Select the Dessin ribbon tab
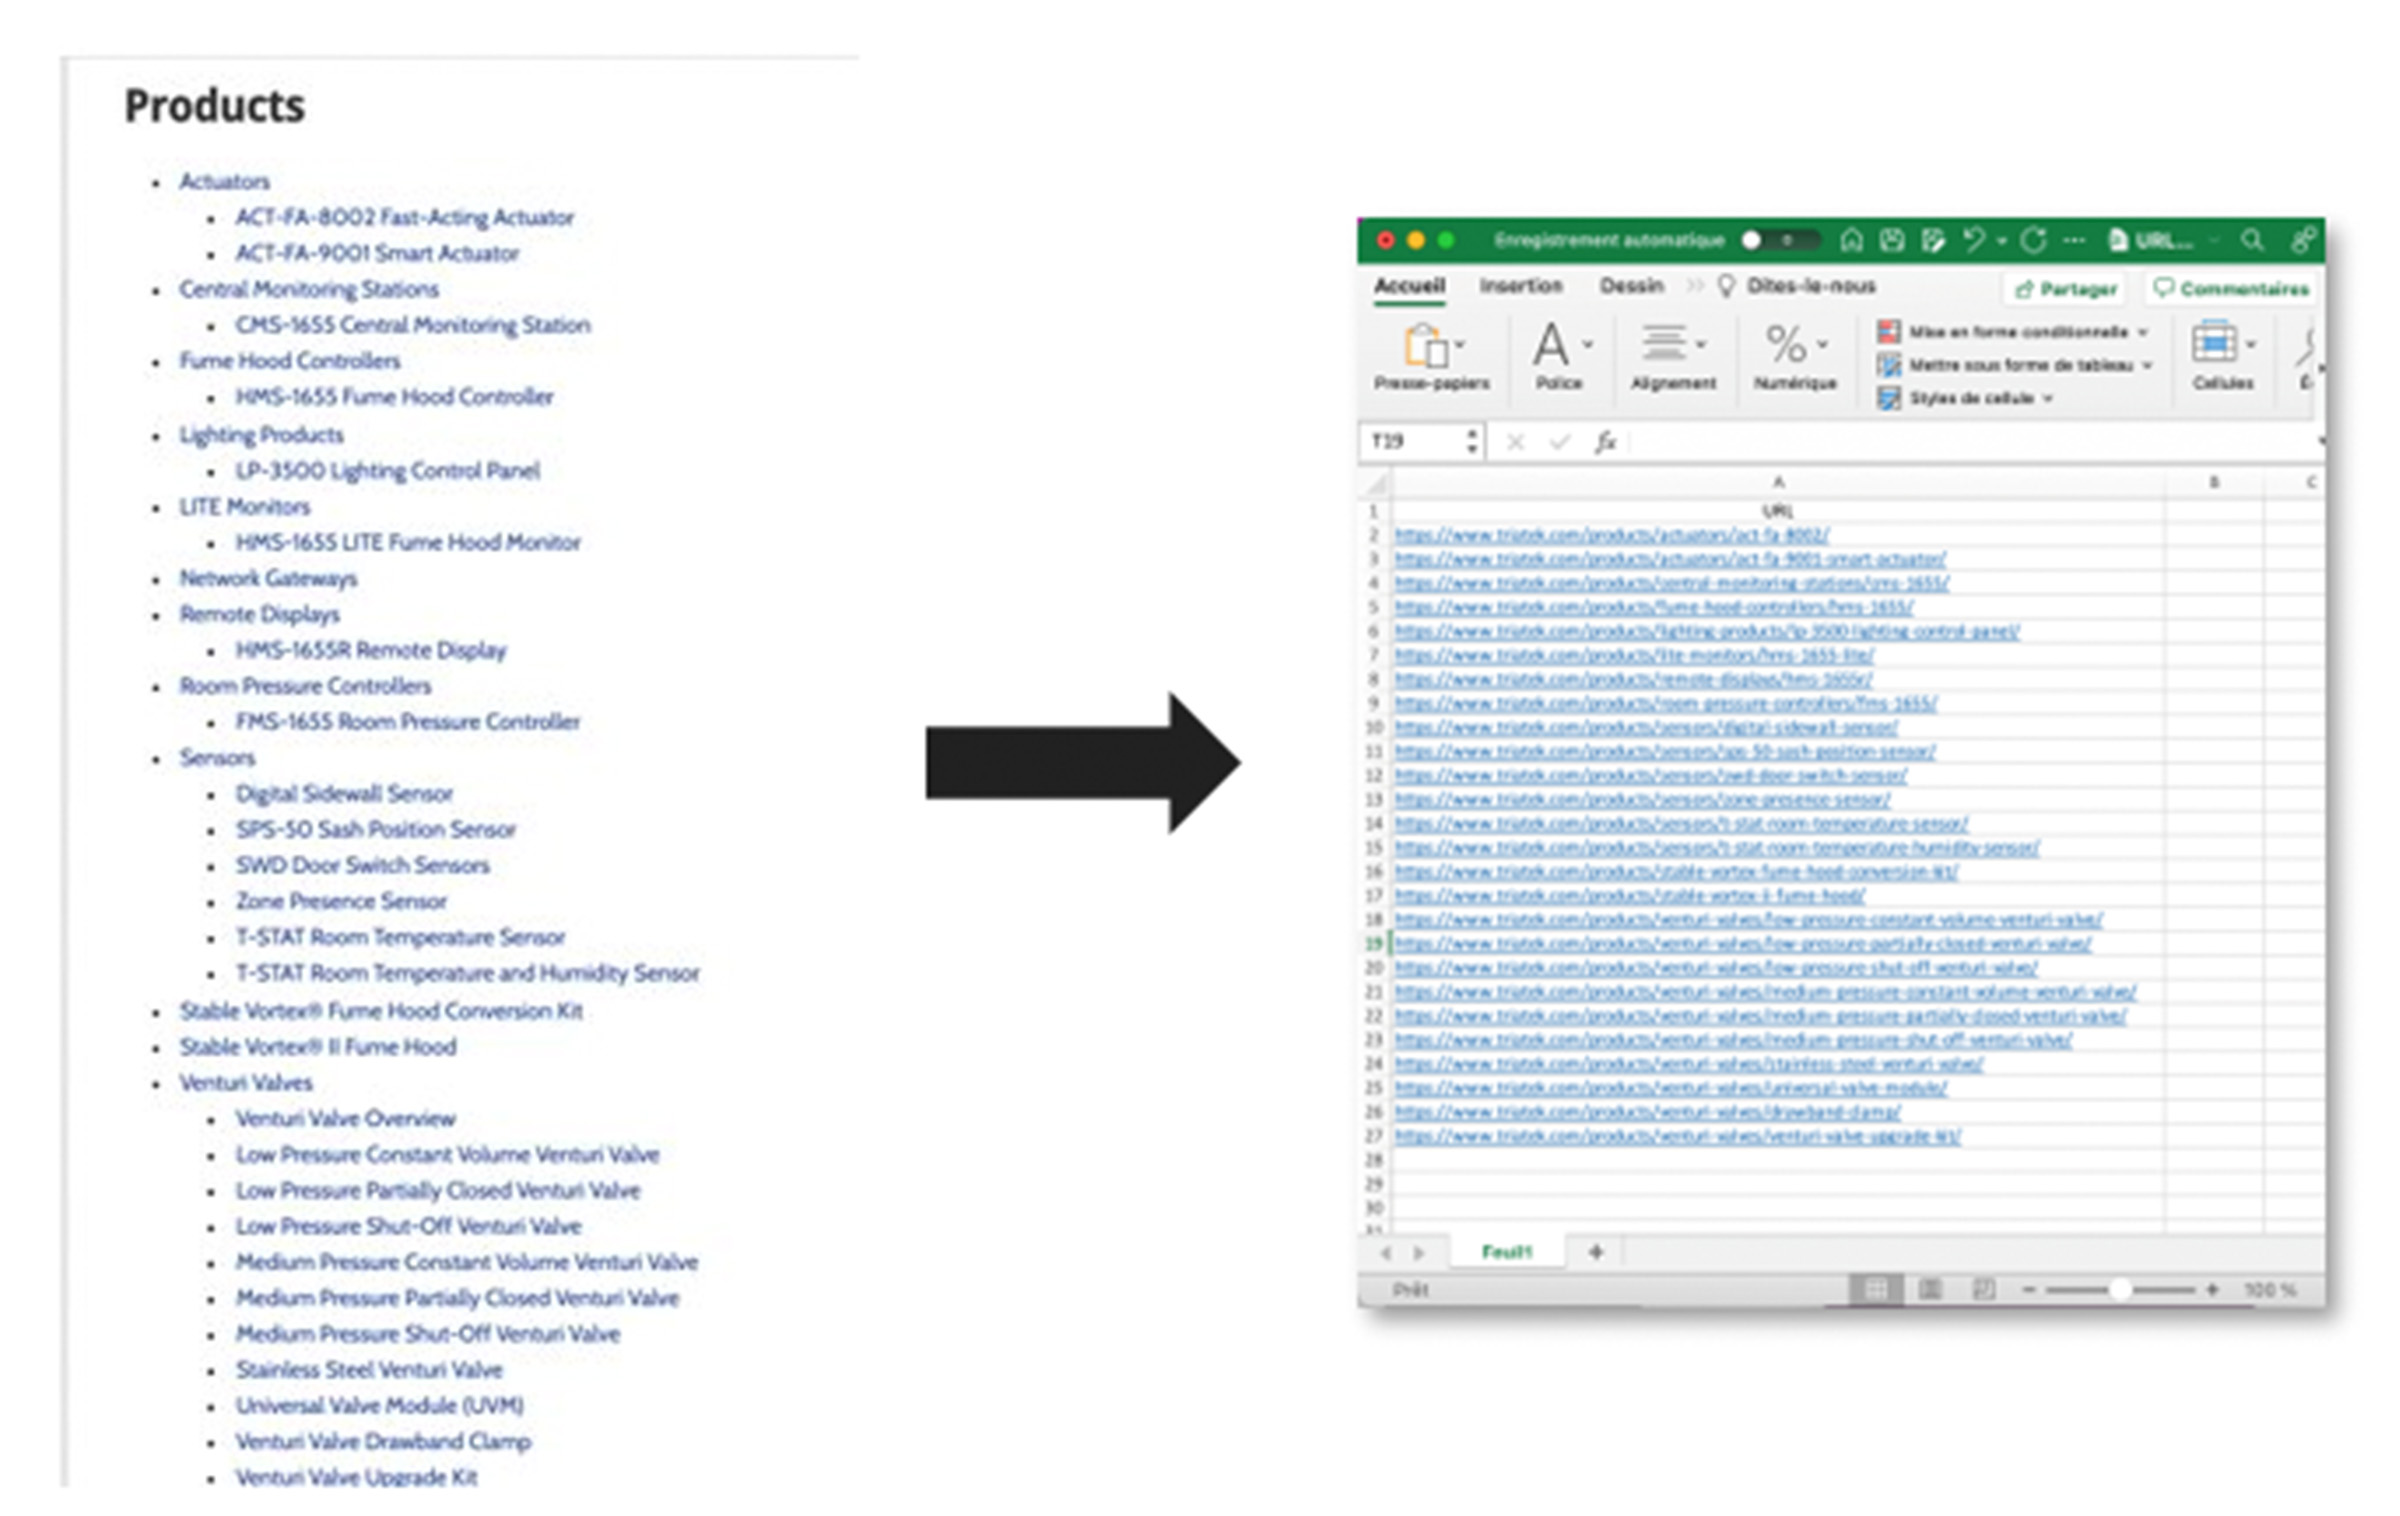Viewport: 2400px width, 1516px height. 1631,286
